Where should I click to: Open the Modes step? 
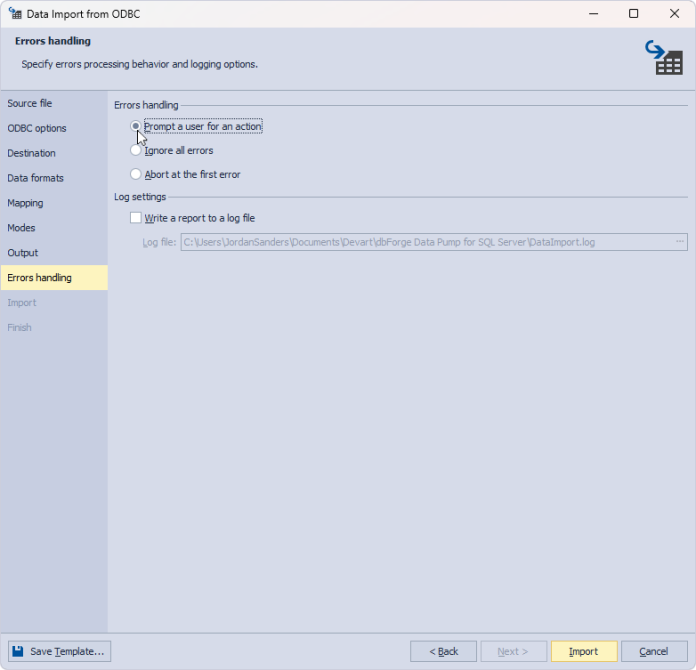pos(54,228)
